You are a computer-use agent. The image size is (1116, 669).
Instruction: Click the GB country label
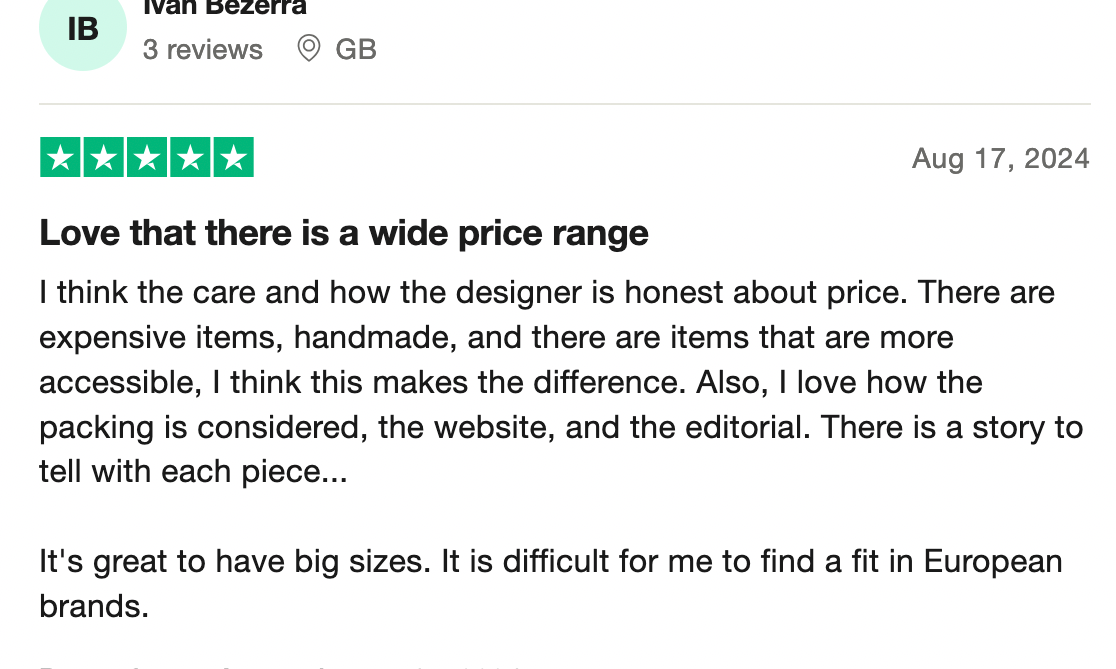(356, 50)
